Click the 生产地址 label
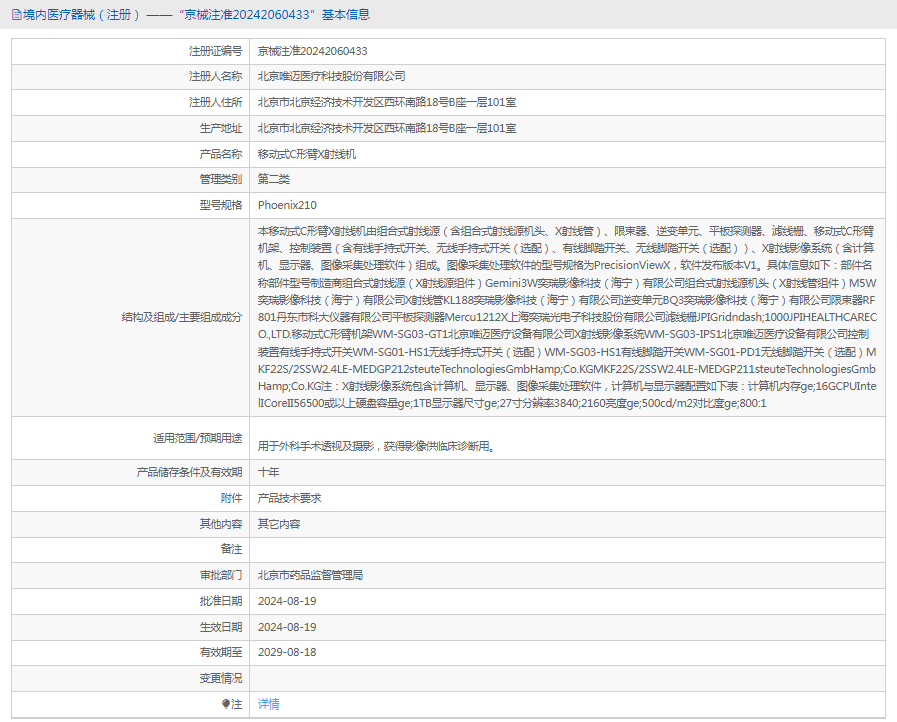Viewport: 897px width, 722px height. point(221,128)
